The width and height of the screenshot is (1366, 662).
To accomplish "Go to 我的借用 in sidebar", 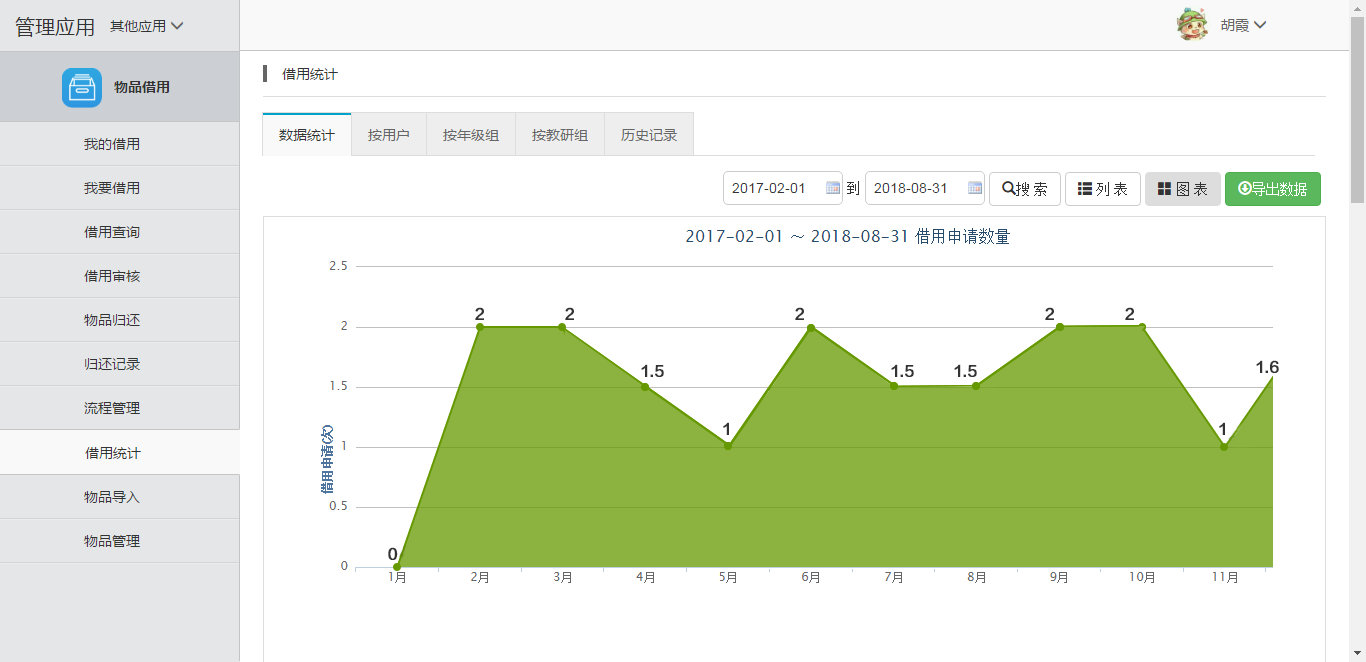I will coord(112,144).
